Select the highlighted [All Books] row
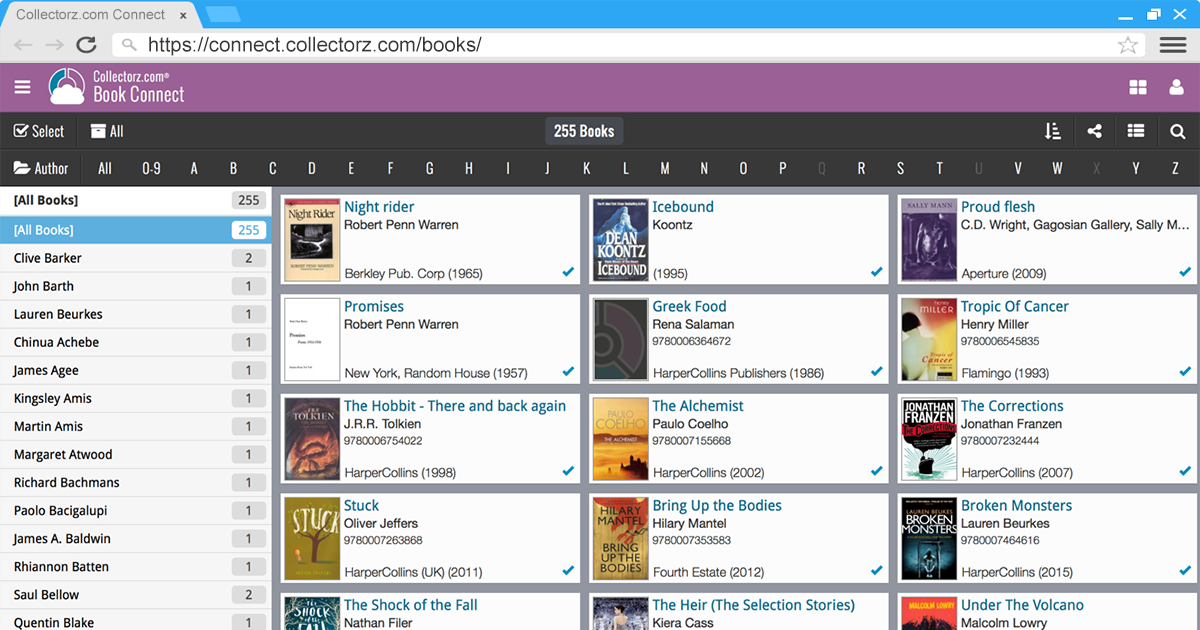 click(135, 230)
